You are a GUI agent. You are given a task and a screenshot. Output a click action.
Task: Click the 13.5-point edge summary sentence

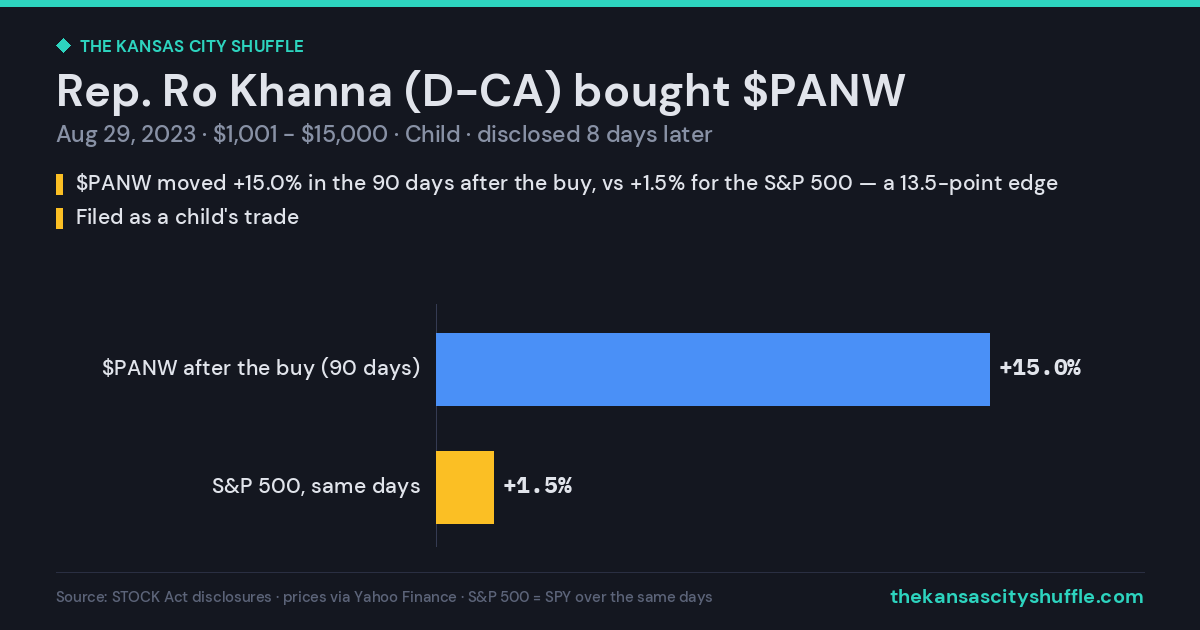[x=567, y=184]
